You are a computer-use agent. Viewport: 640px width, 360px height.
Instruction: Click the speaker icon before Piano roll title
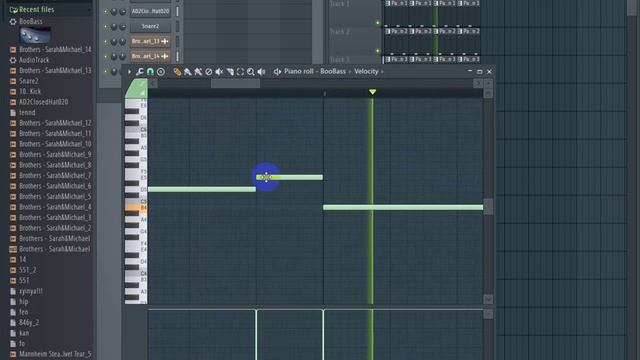277,72
